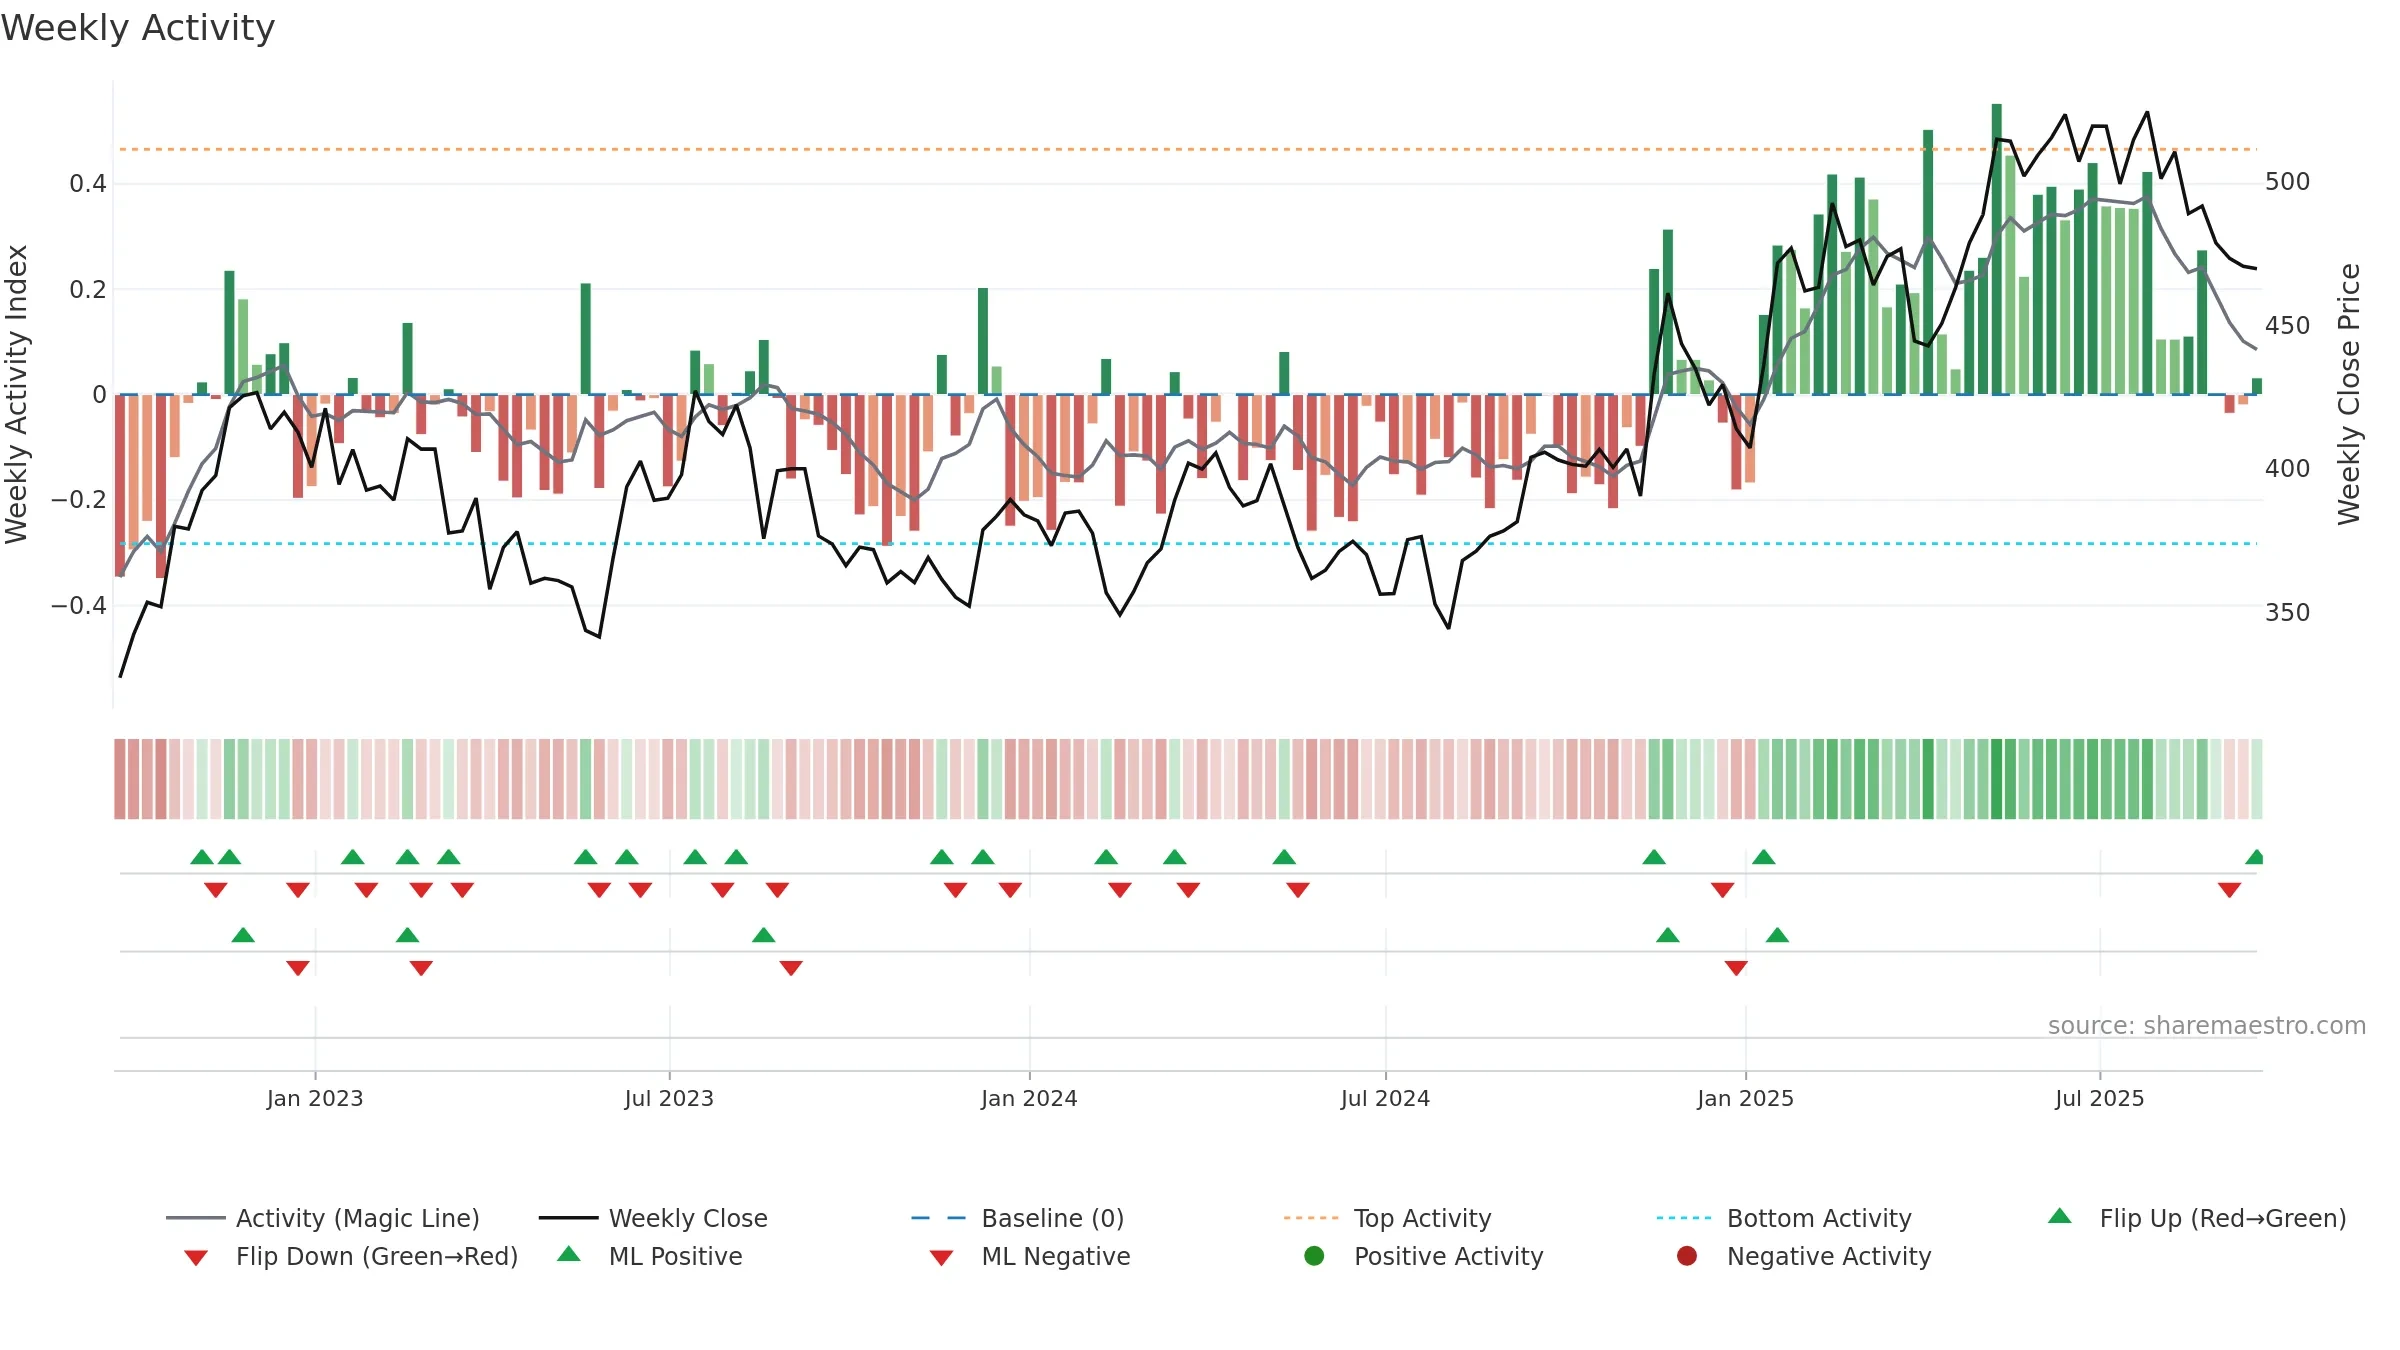Image resolution: width=2400 pixels, height=1350 pixels.
Task: Click the Jul 2024 x-axis label
Action: tap(1385, 1098)
